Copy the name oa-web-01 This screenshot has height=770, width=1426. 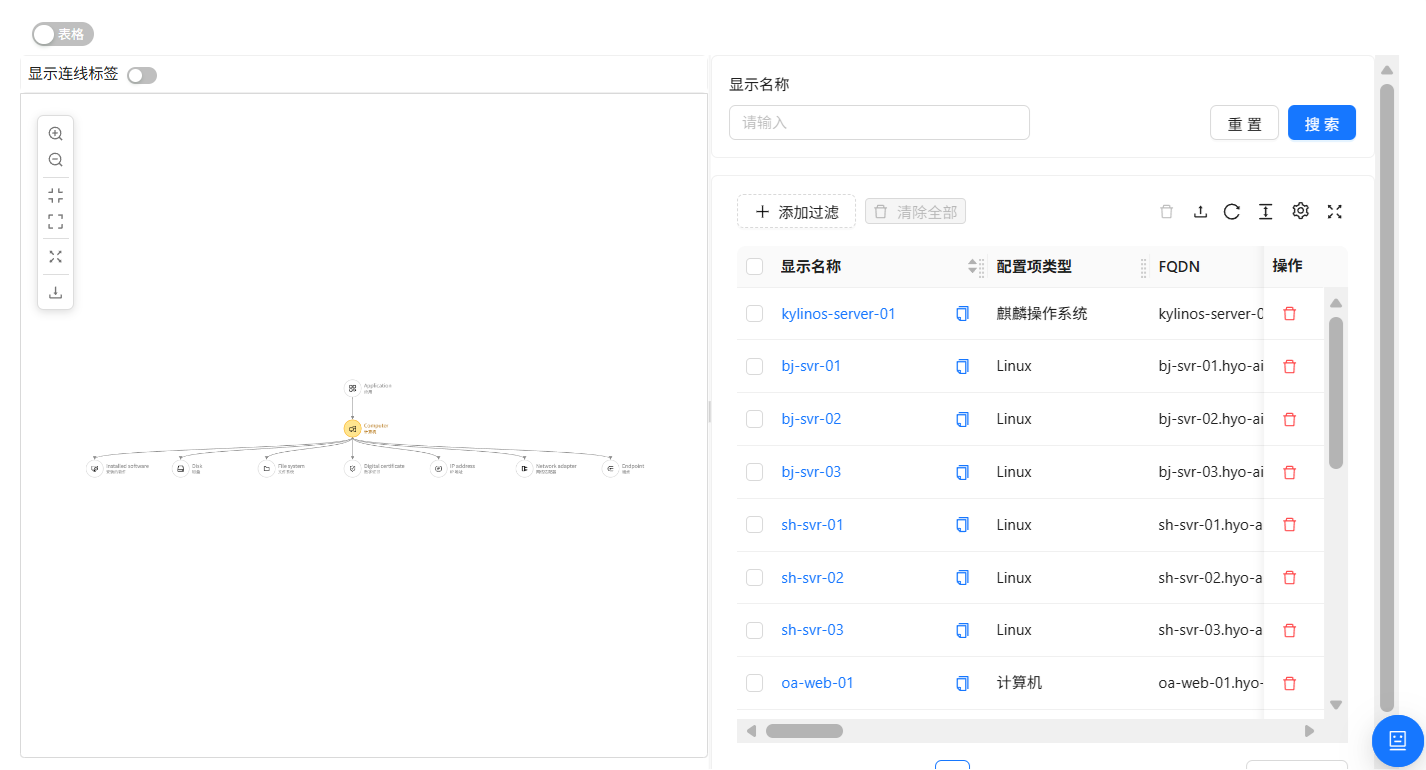[x=962, y=683]
